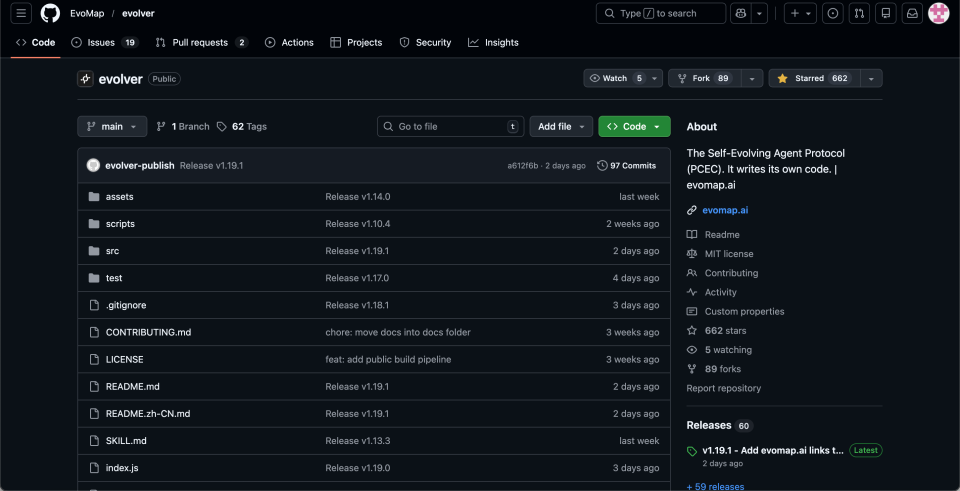Expand the Add file dropdown

[561, 126]
